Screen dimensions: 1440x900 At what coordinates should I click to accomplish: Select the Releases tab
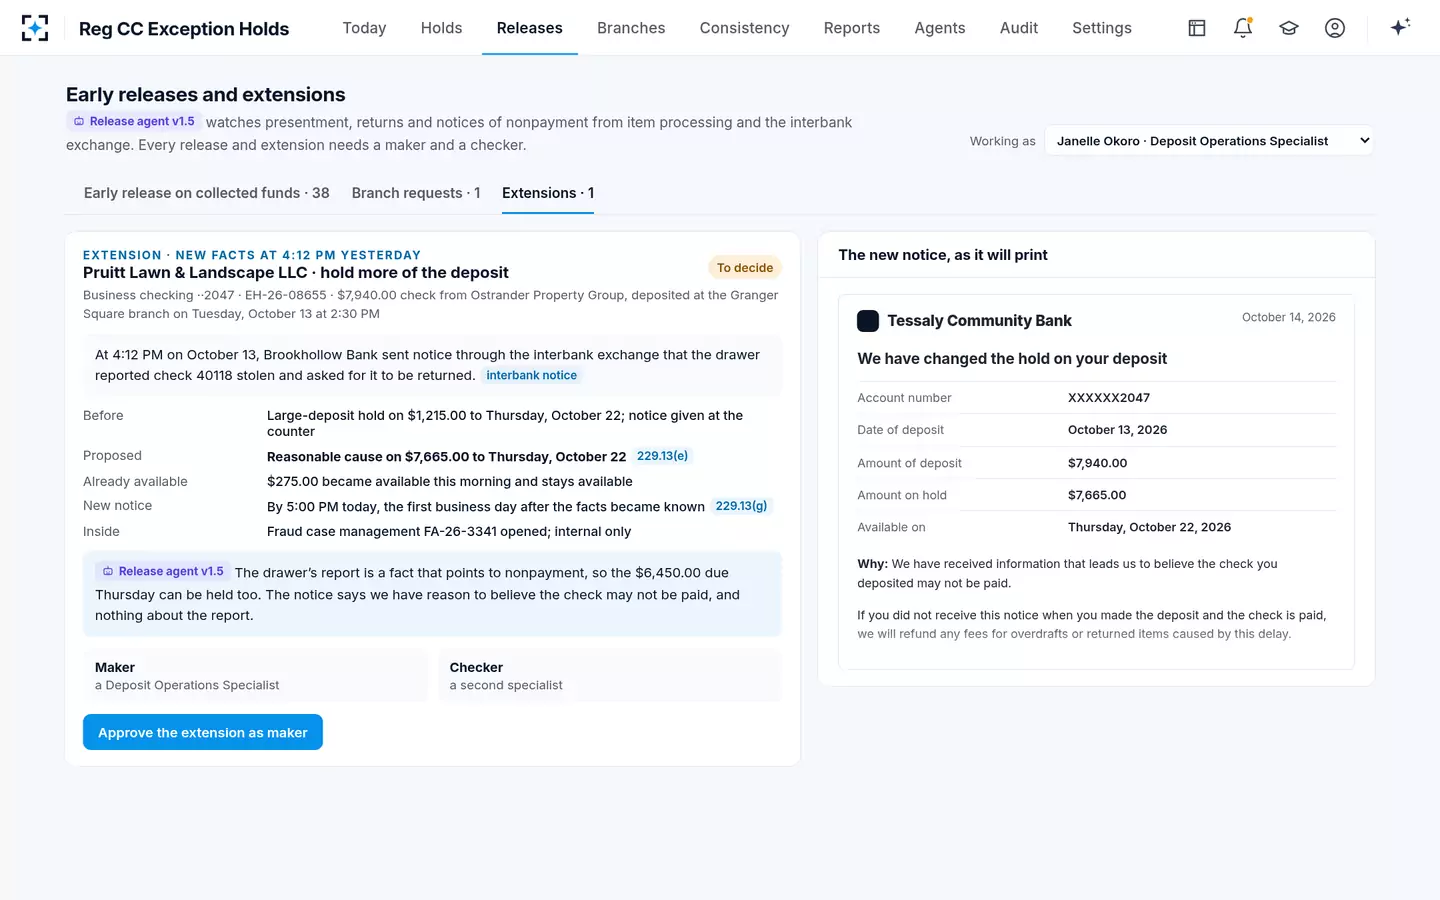[x=529, y=28]
